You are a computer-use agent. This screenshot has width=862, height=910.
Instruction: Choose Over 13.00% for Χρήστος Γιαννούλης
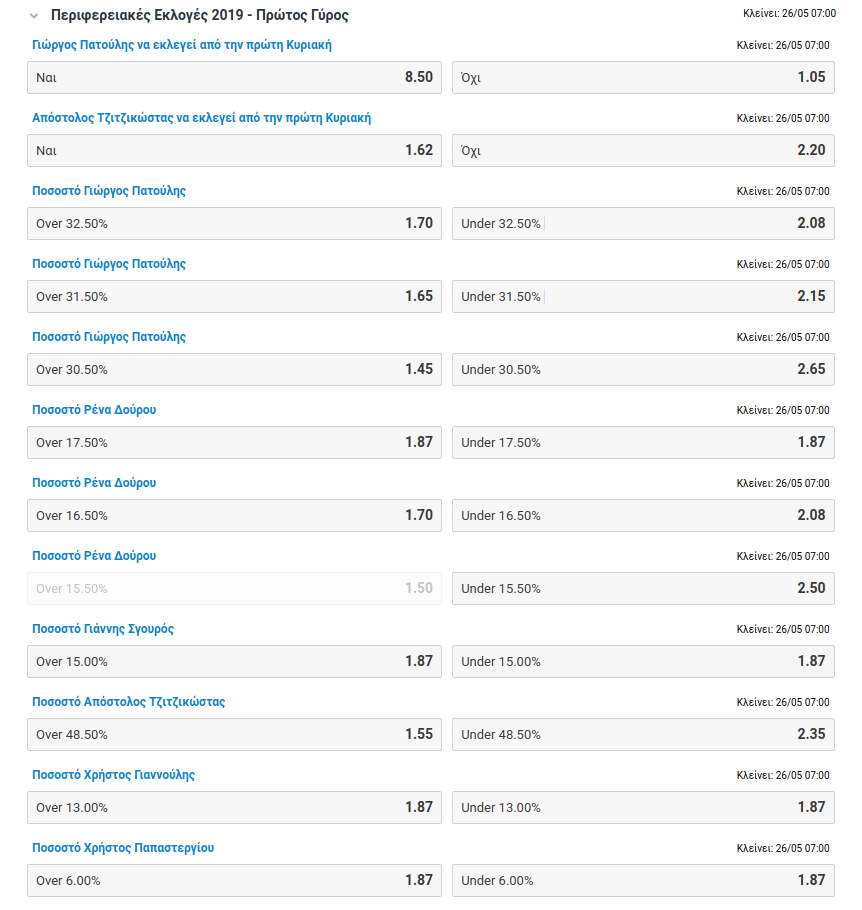234,808
